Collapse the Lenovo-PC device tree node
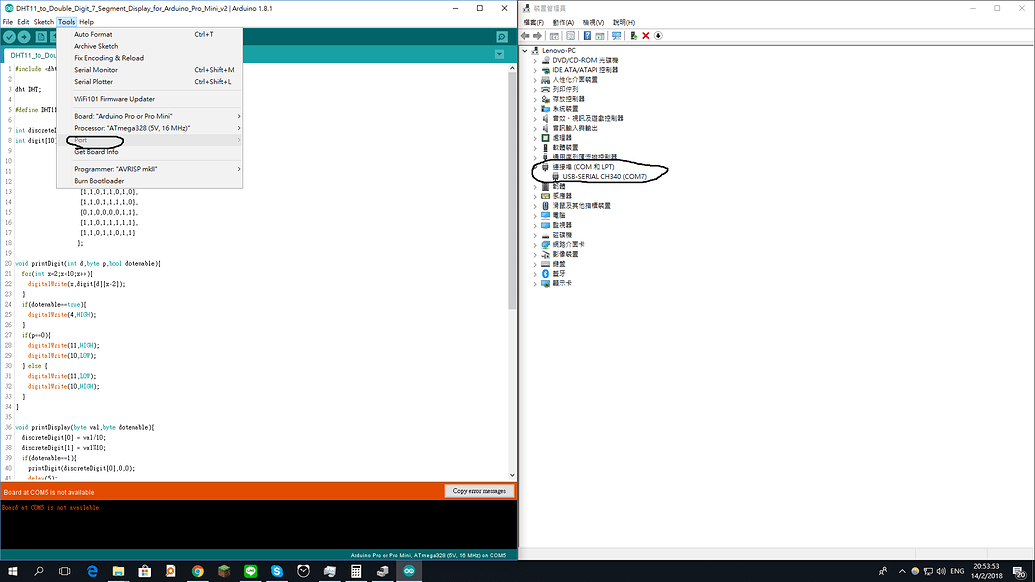This screenshot has width=1035, height=582. click(524, 49)
